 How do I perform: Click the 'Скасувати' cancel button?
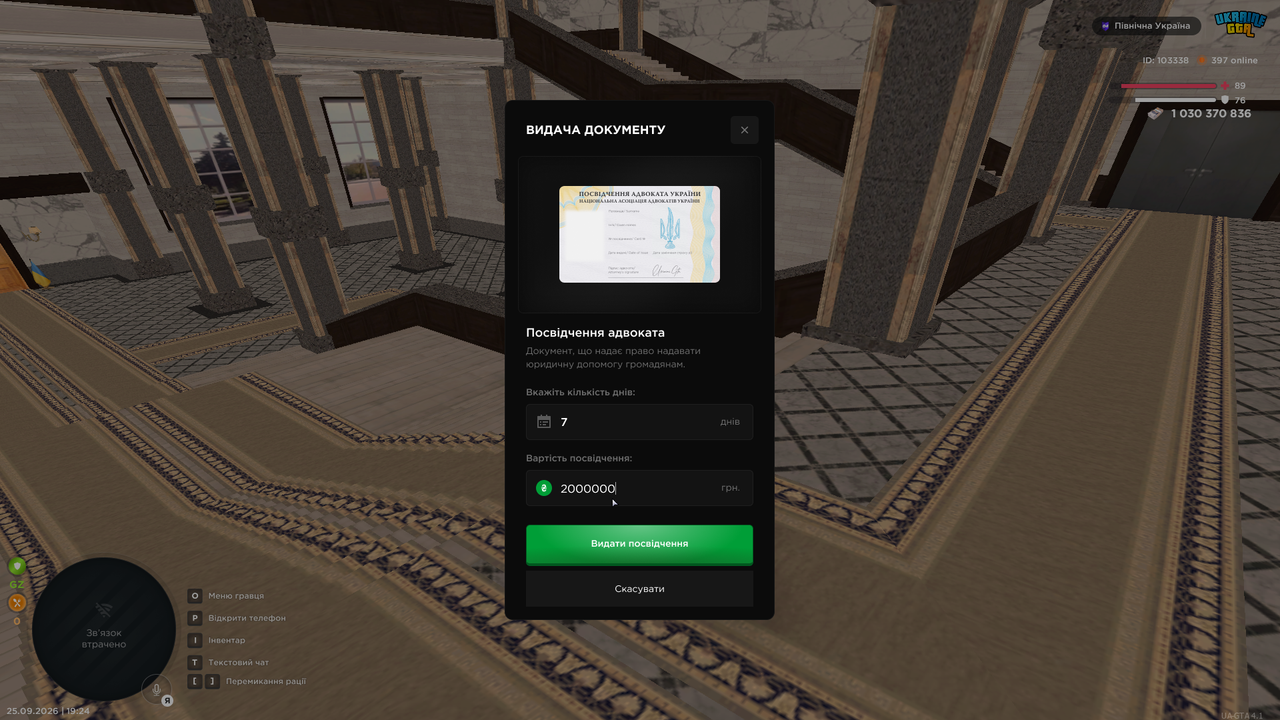pyautogui.click(x=639, y=589)
